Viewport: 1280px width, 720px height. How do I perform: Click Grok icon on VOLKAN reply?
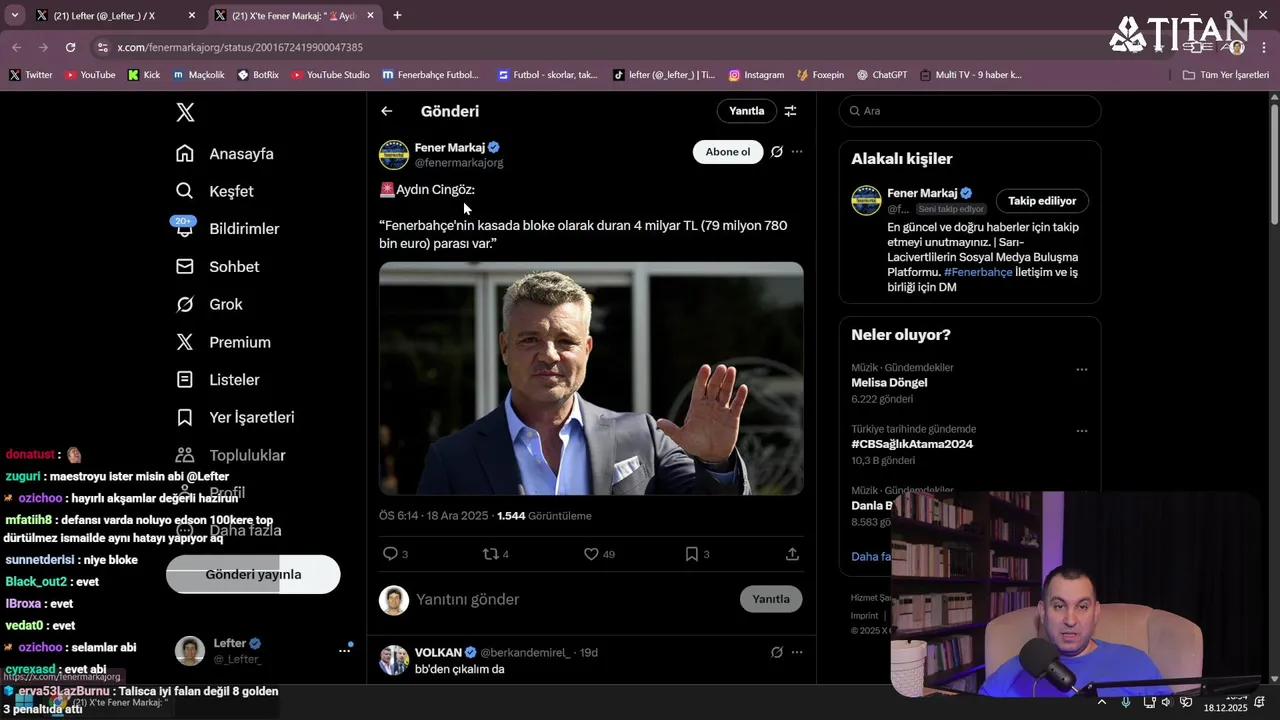(x=776, y=652)
